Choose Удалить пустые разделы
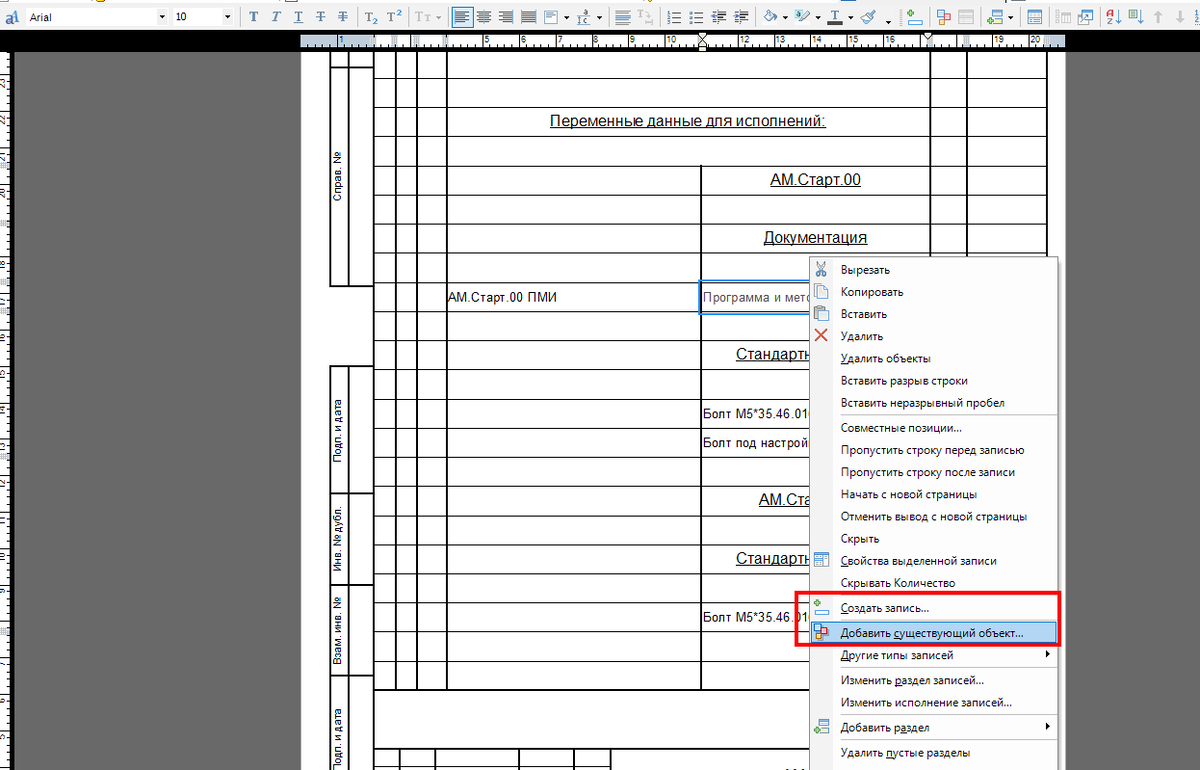The width and height of the screenshot is (1200, 770). click(x=933, y=753)
